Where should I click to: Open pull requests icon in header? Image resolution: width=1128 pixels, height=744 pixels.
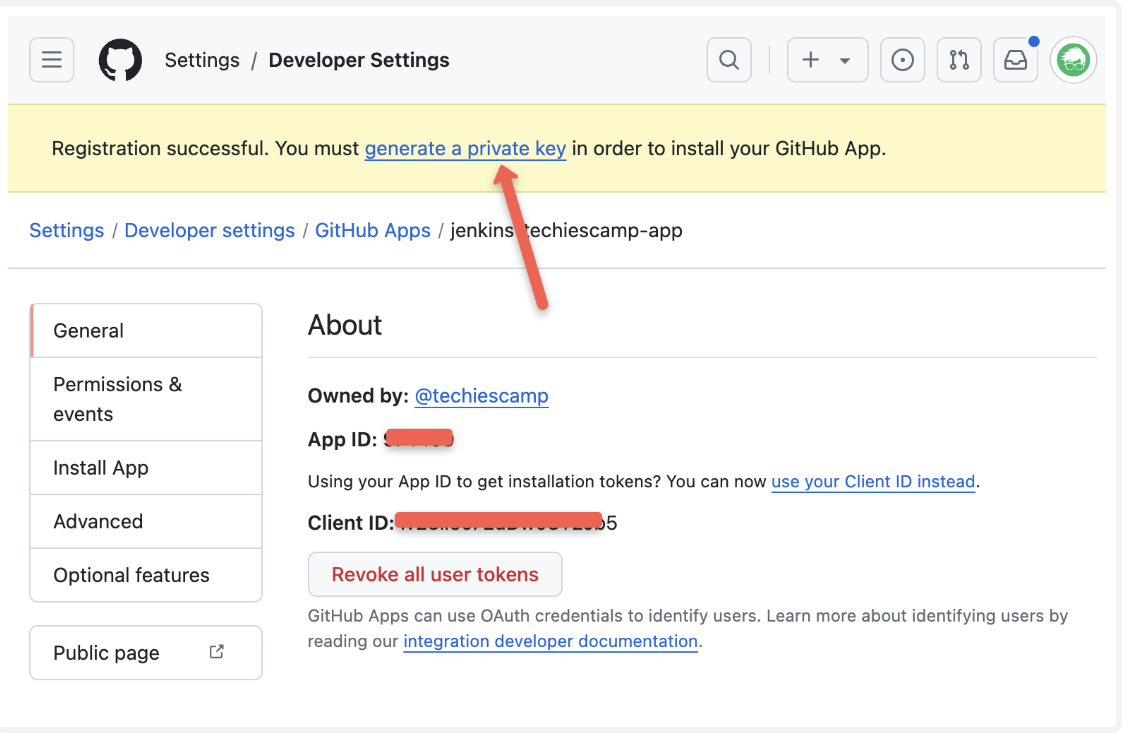[959, 60]
